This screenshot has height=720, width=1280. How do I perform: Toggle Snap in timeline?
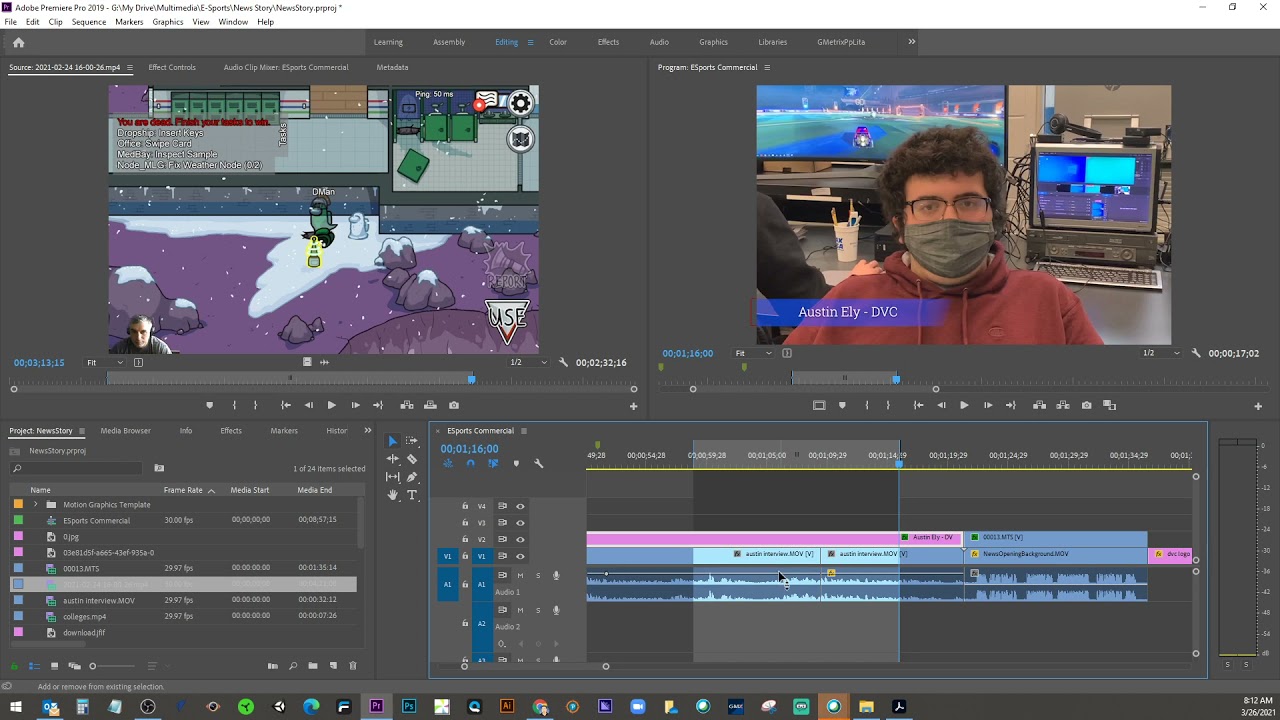(x=470, y=463)
